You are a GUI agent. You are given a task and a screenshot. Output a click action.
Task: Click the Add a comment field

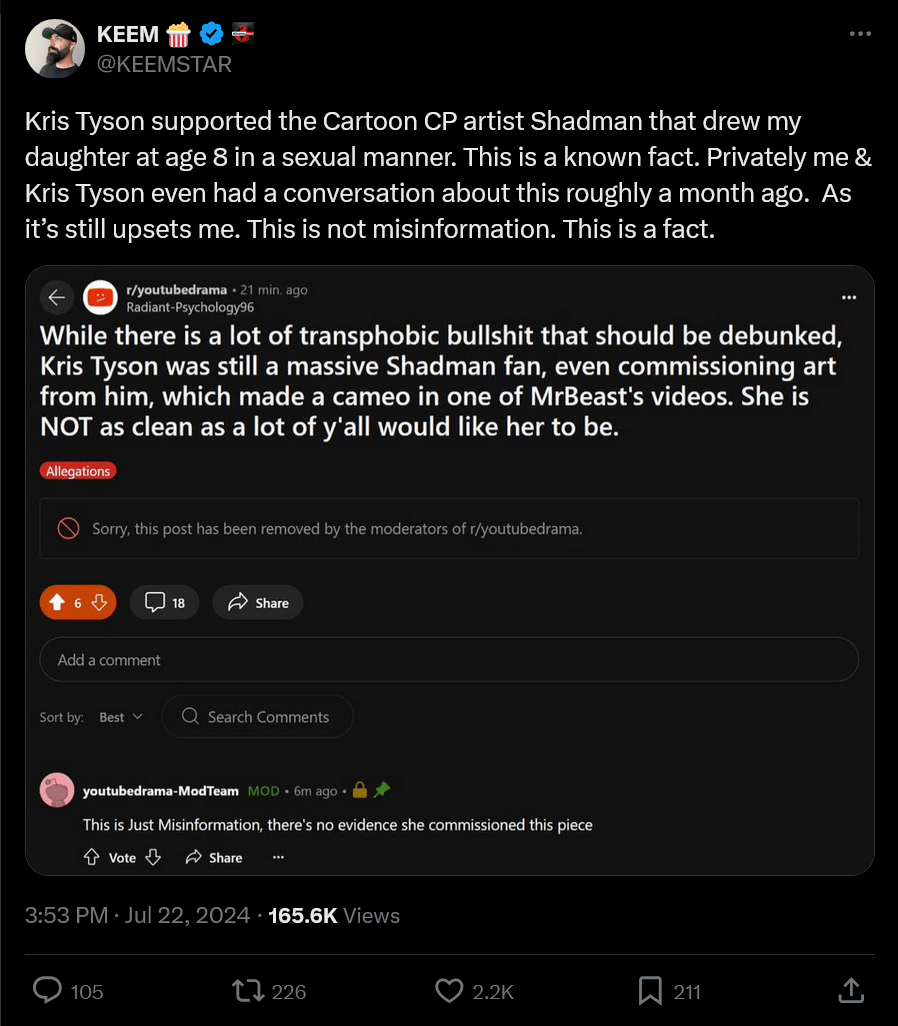coord(449,660)
